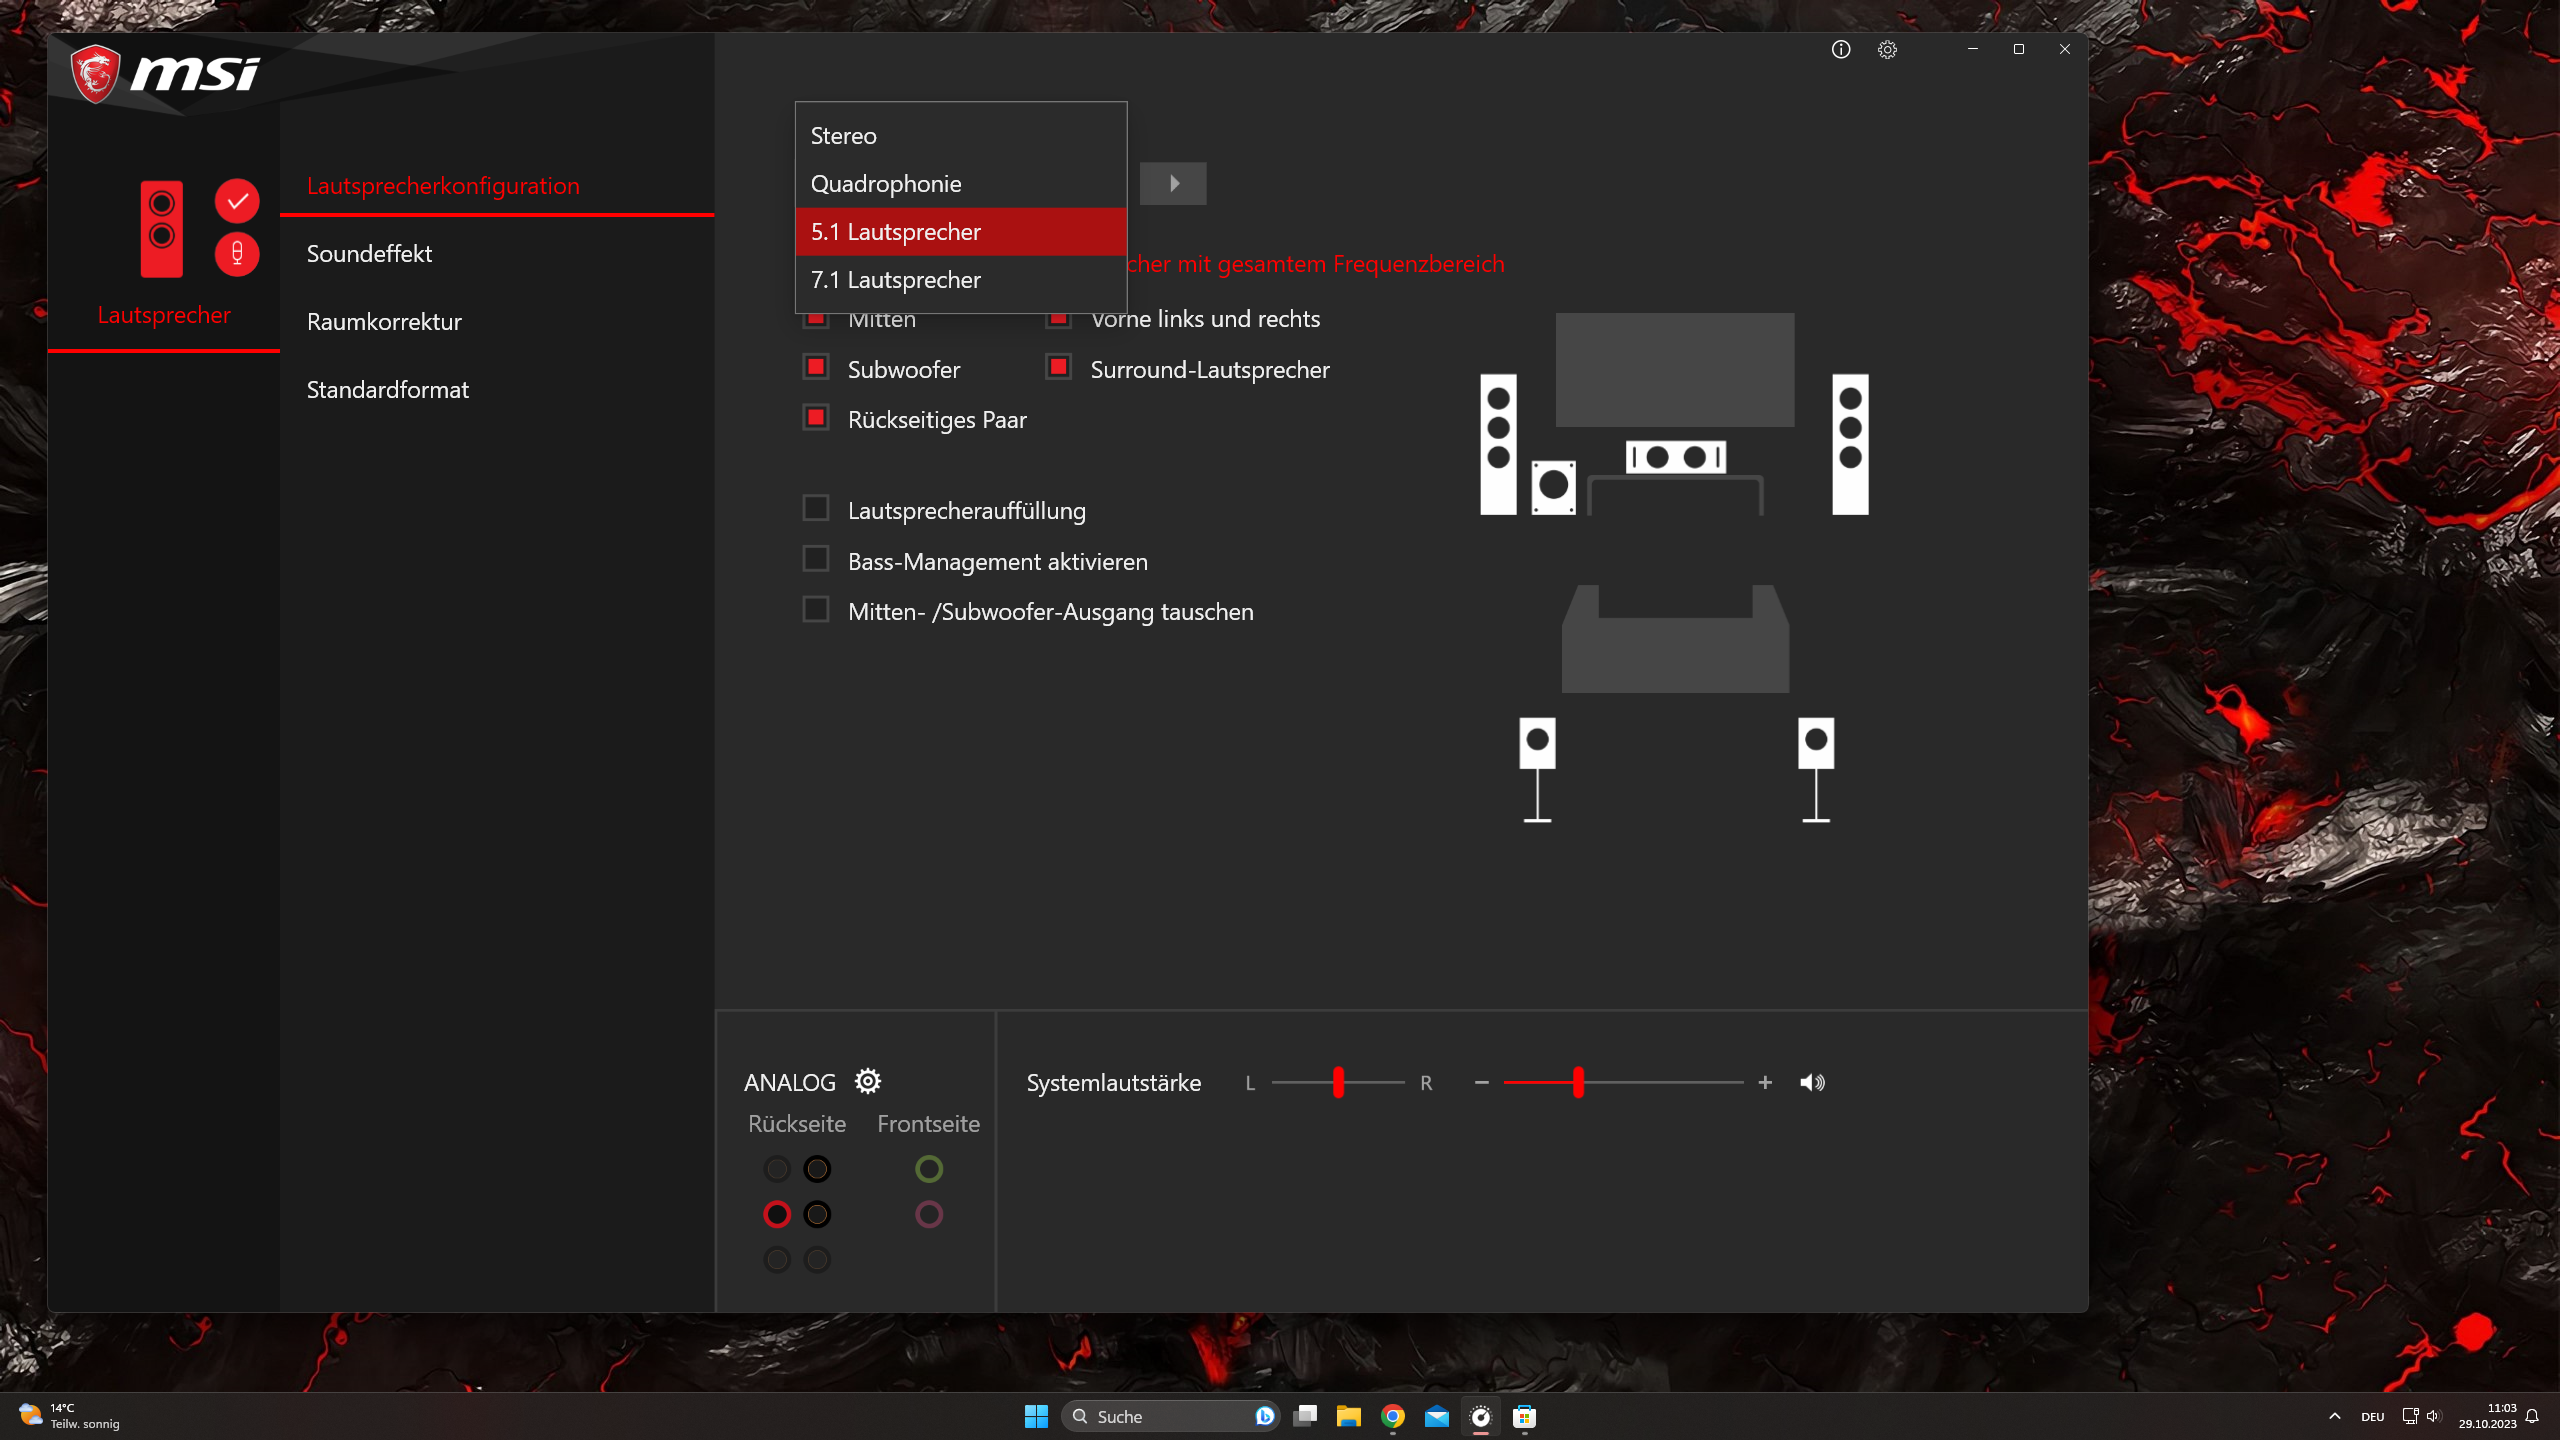Click the green front panel jack
Screen dimensions: 2560x1440
[928, 1168]
